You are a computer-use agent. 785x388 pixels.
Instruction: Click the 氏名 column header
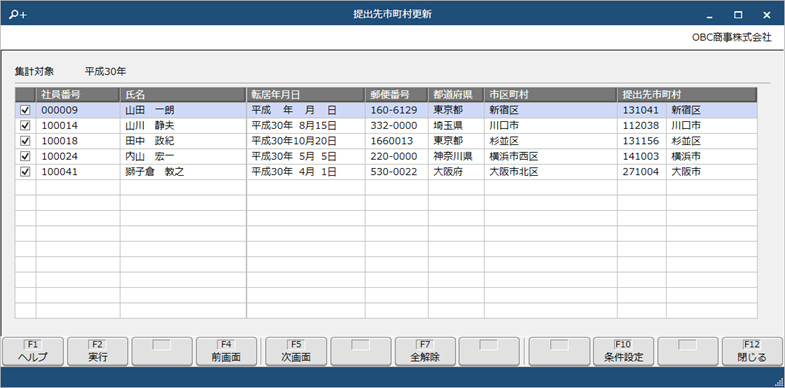coord(183,95)
